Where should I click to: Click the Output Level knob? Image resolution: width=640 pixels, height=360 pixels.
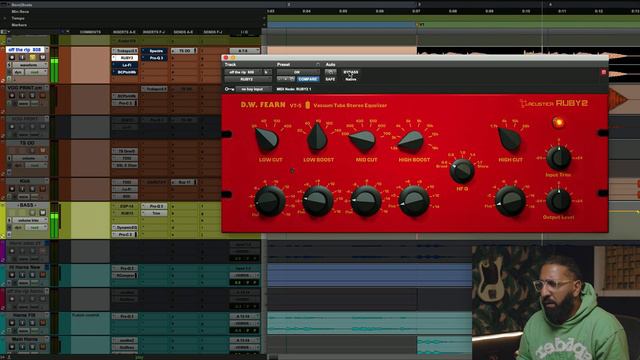[558, 200]
